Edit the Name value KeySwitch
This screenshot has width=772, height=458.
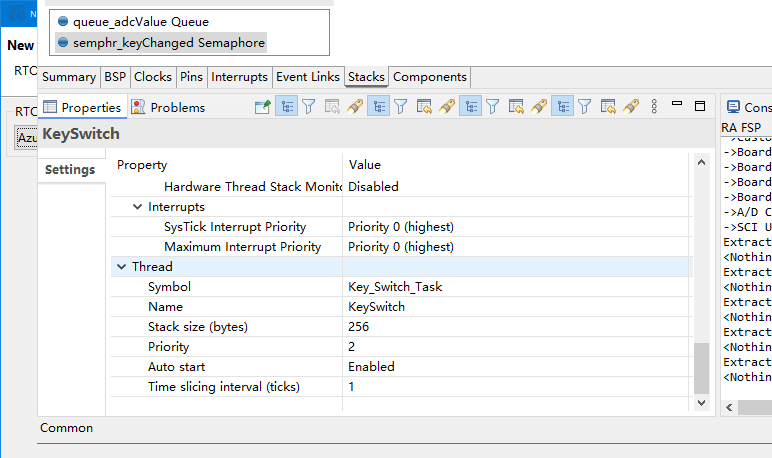coord(517,307)
